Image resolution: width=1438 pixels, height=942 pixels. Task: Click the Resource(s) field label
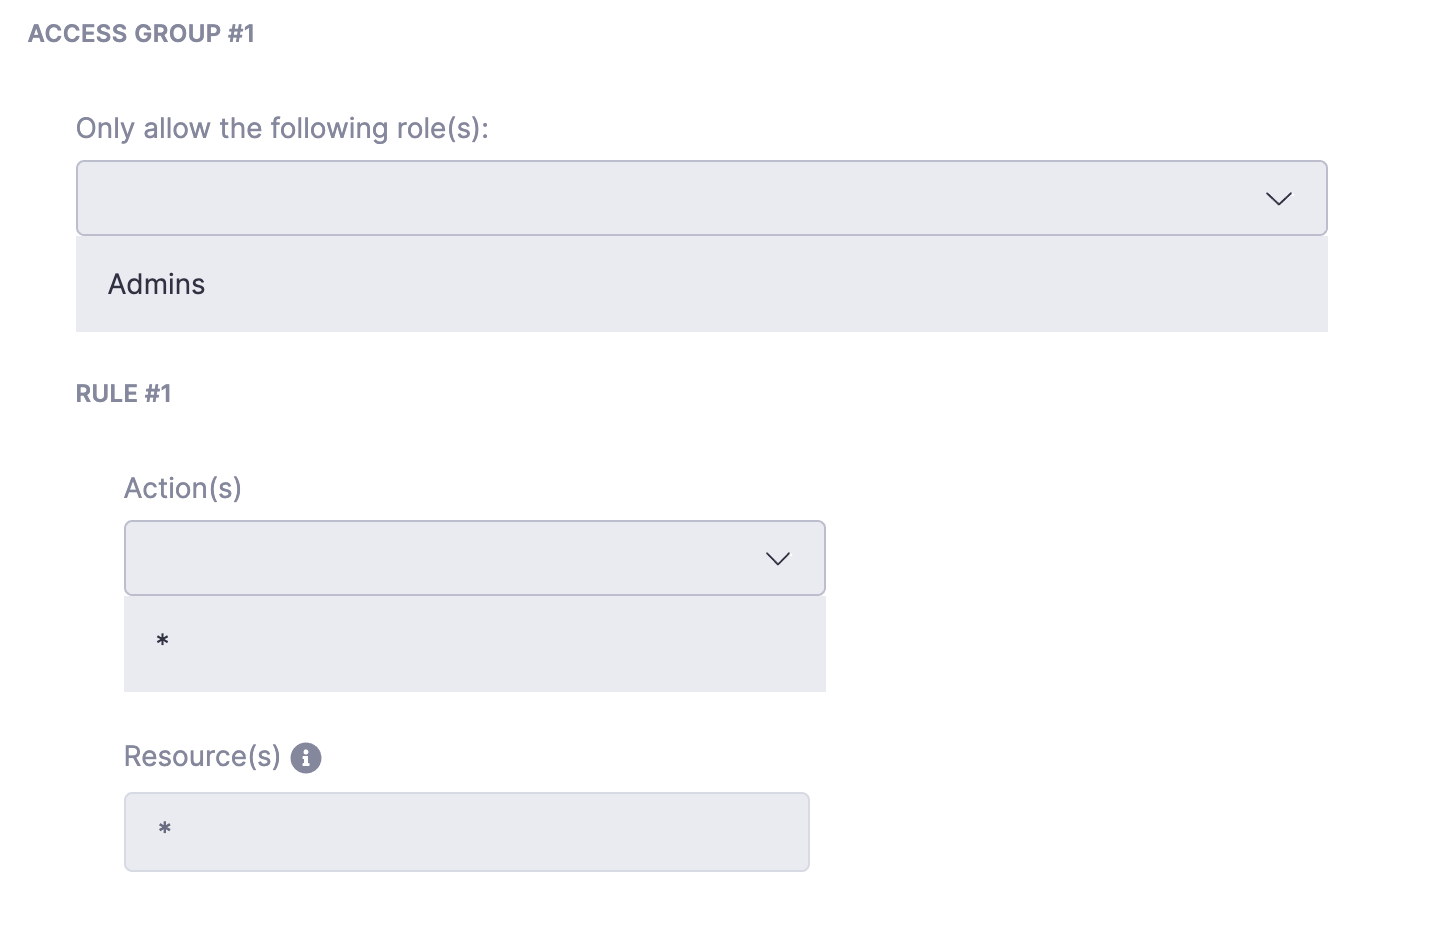click(x=202, y=757)
